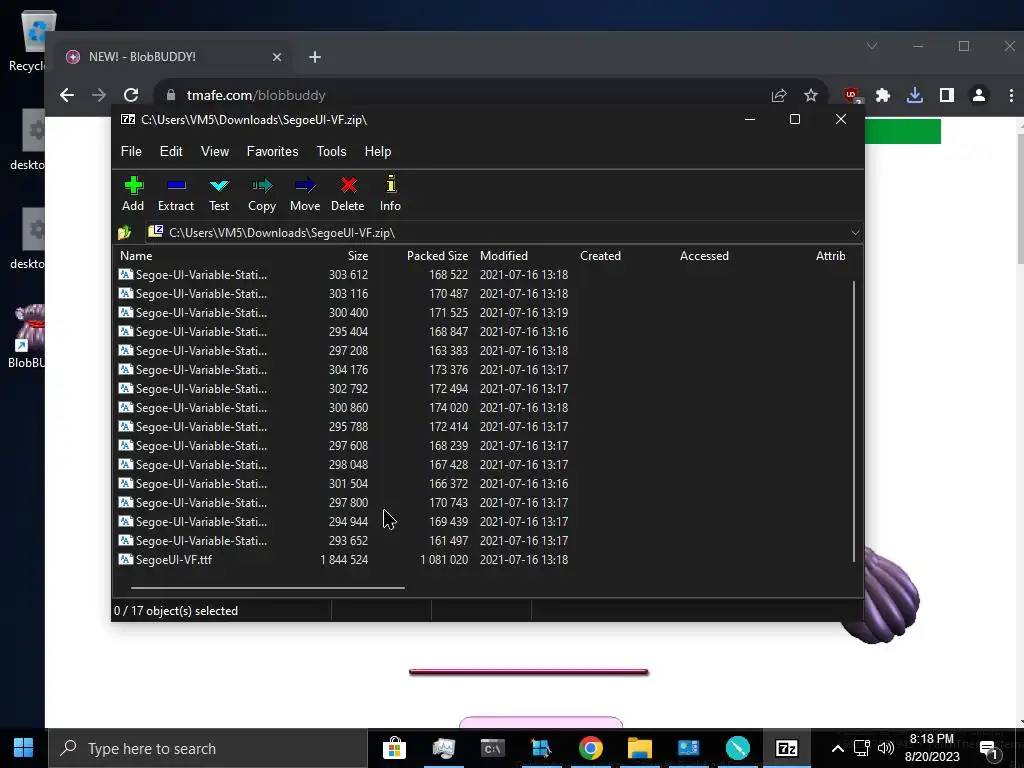Toggle Chrome side panel icon
Image resolution: width=1024 pixels, height=768 pixels.
click(x=947, y=95)
